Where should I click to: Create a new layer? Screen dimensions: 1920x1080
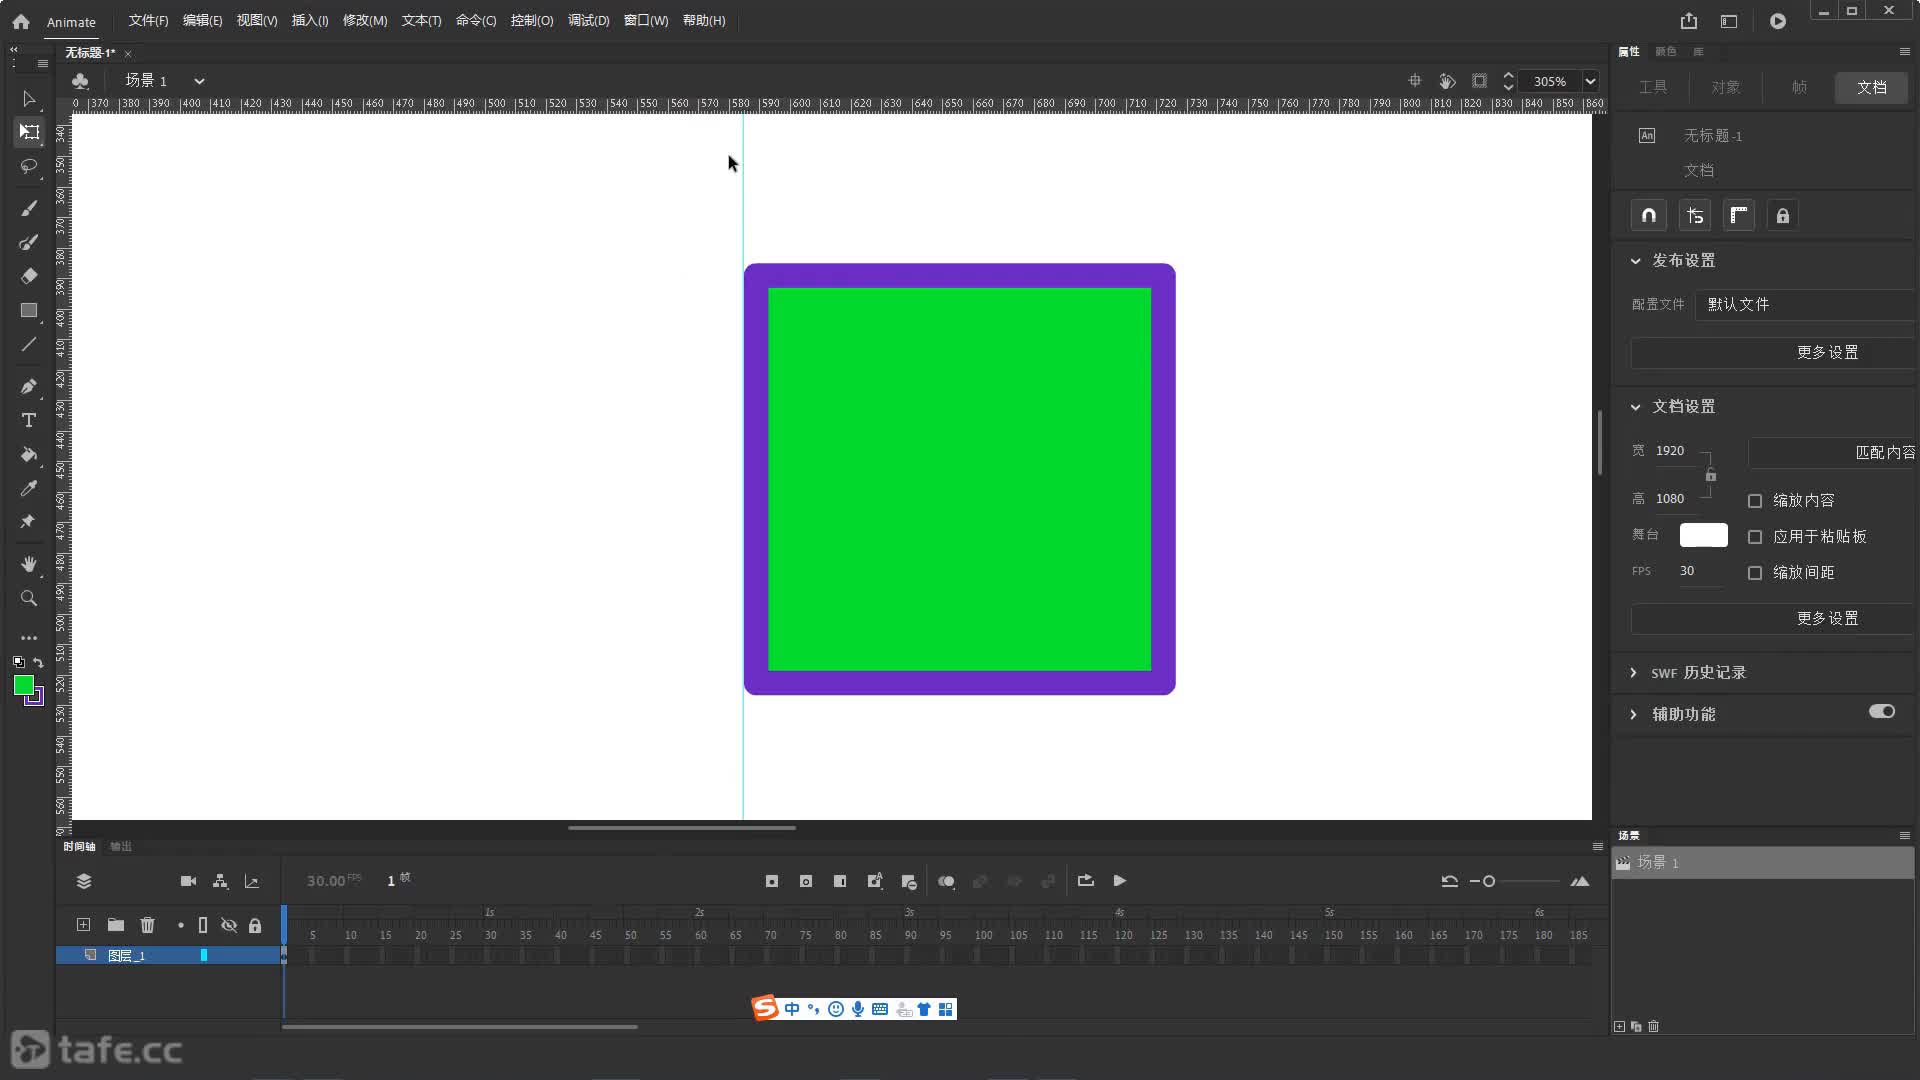tap(83, 925)
